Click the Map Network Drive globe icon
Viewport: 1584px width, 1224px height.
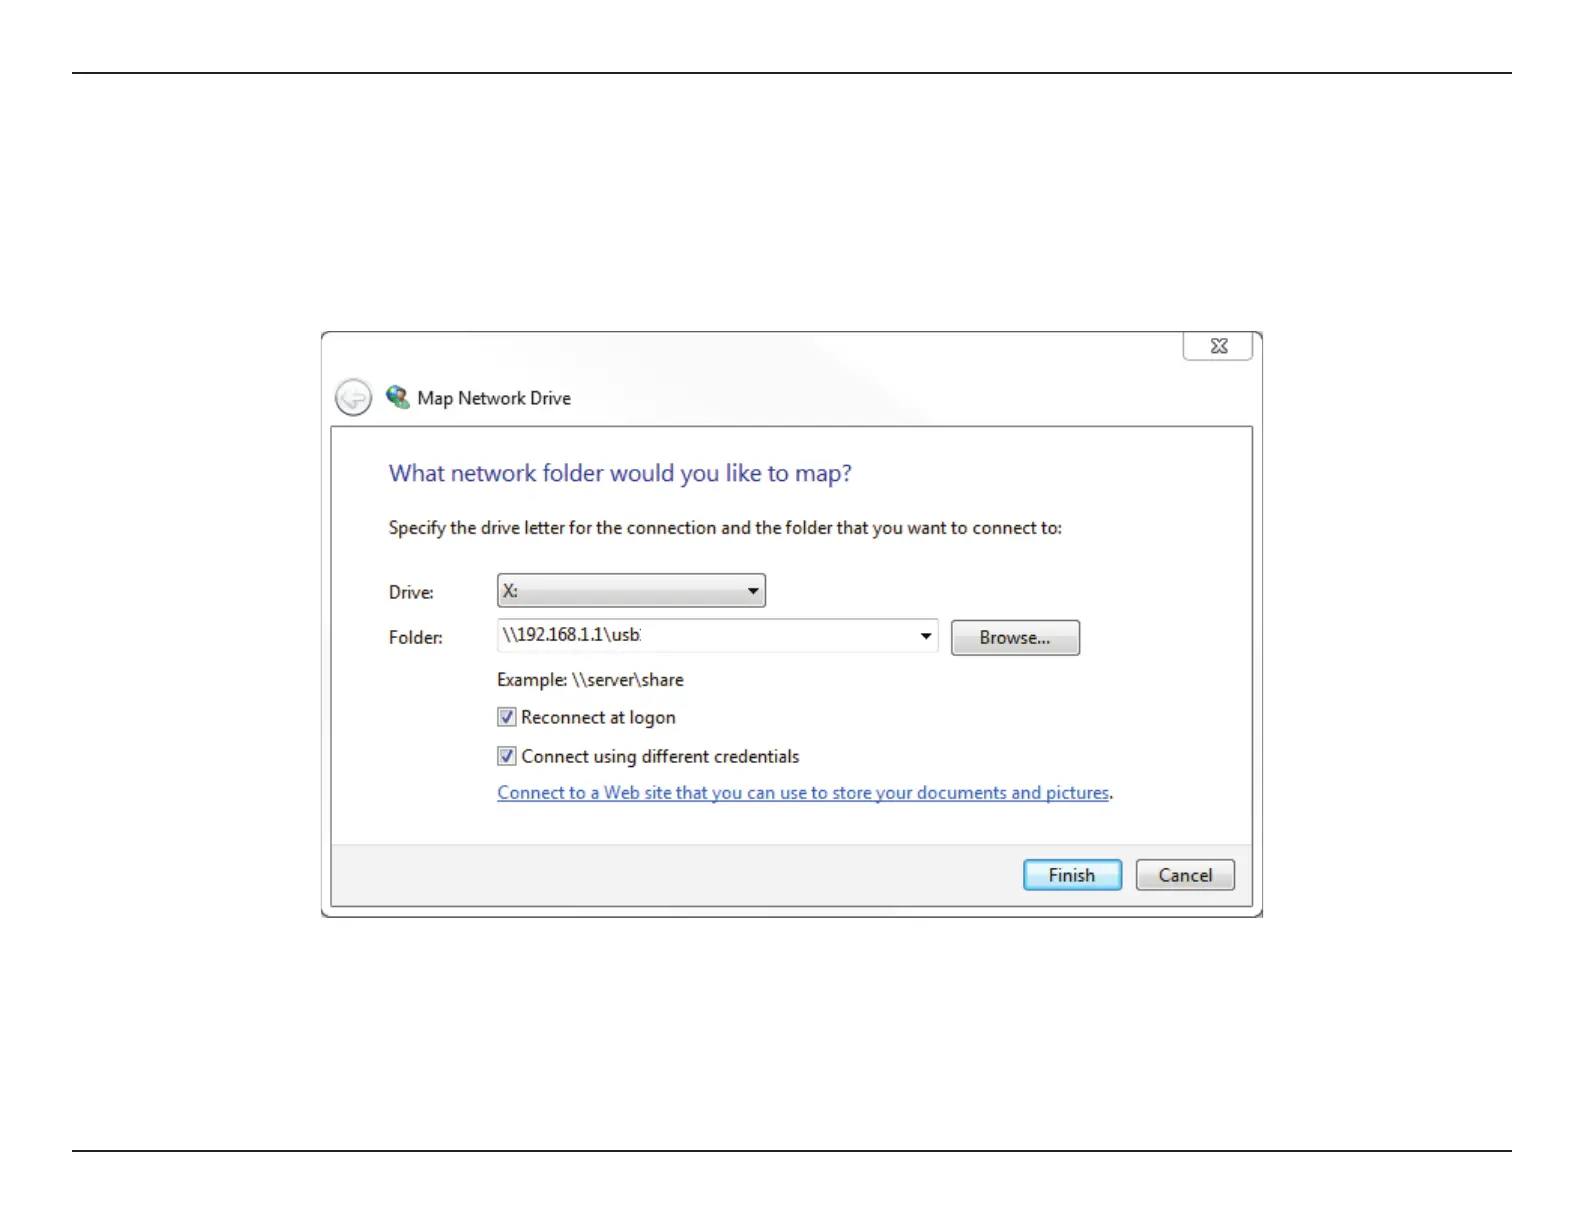[x=397, y=397]
